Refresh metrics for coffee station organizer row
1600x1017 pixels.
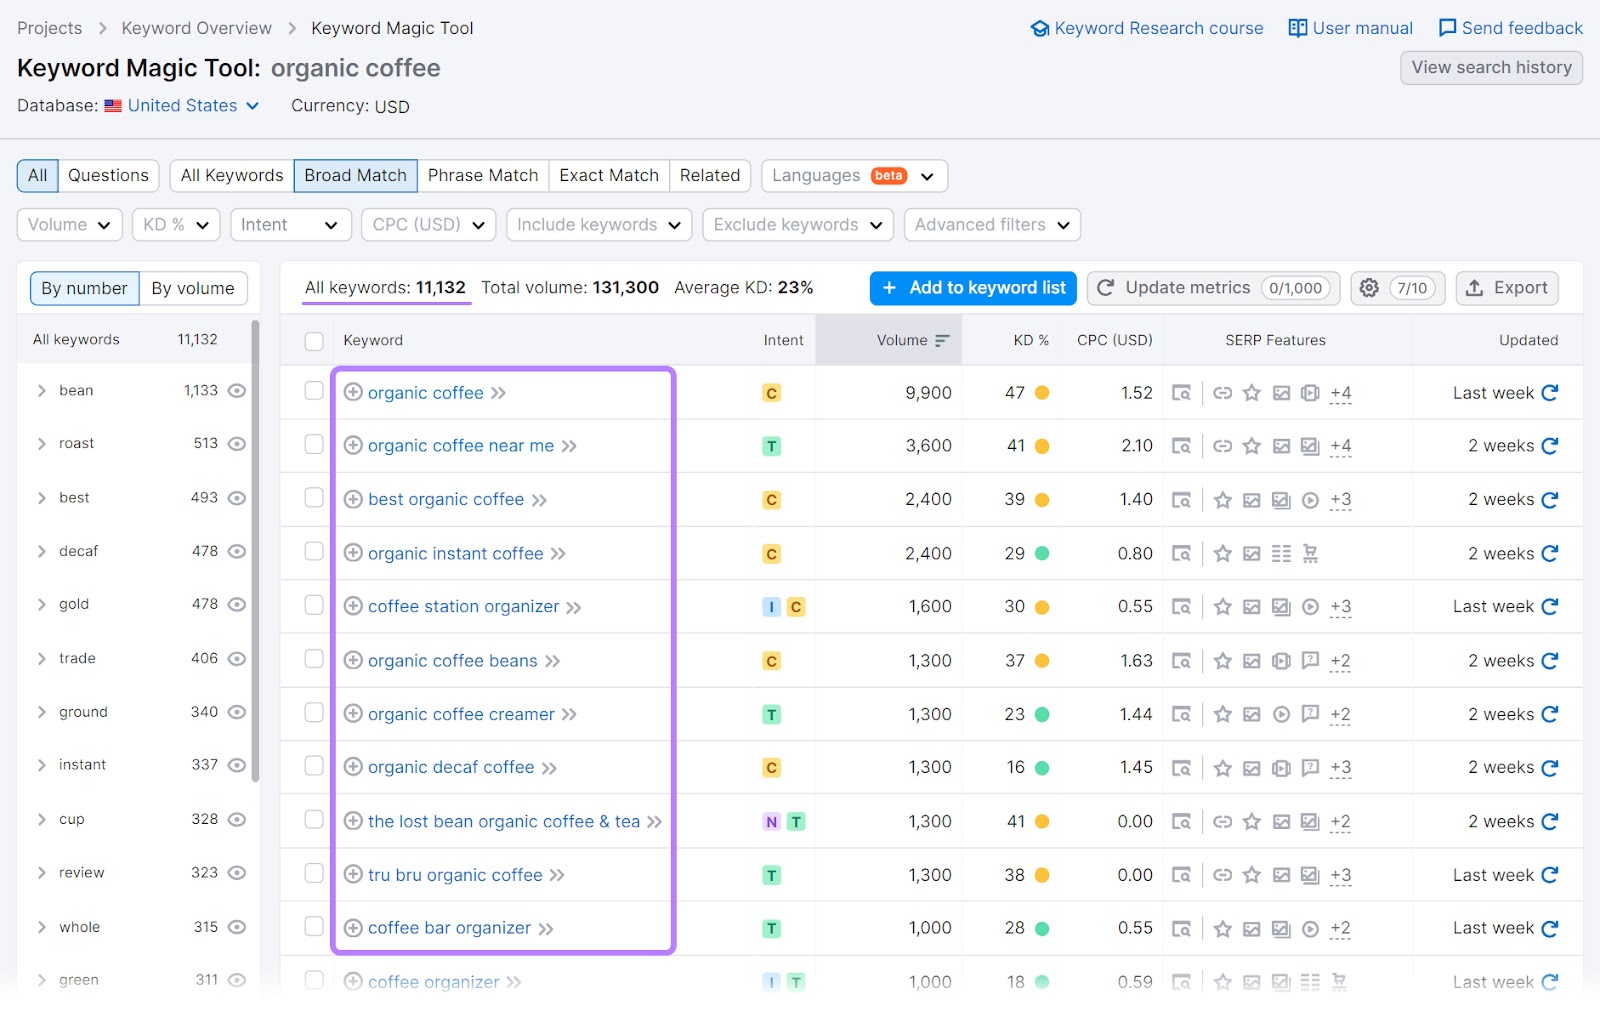pyautogui.click(x=1550, y=607)
